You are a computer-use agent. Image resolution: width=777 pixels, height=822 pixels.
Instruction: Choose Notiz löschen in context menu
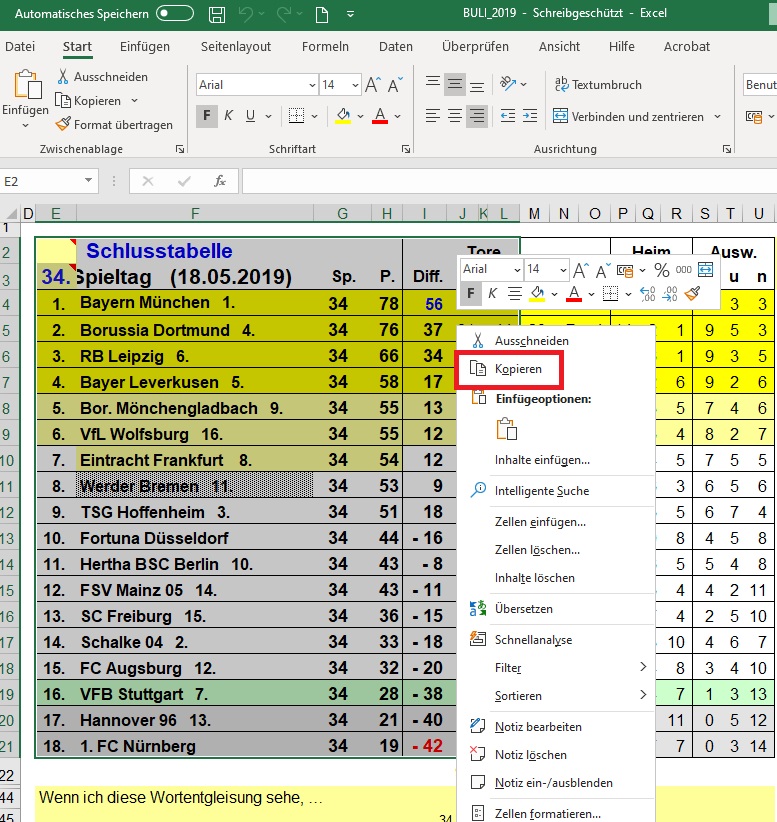pyautogui.click(x=556, y=754)
